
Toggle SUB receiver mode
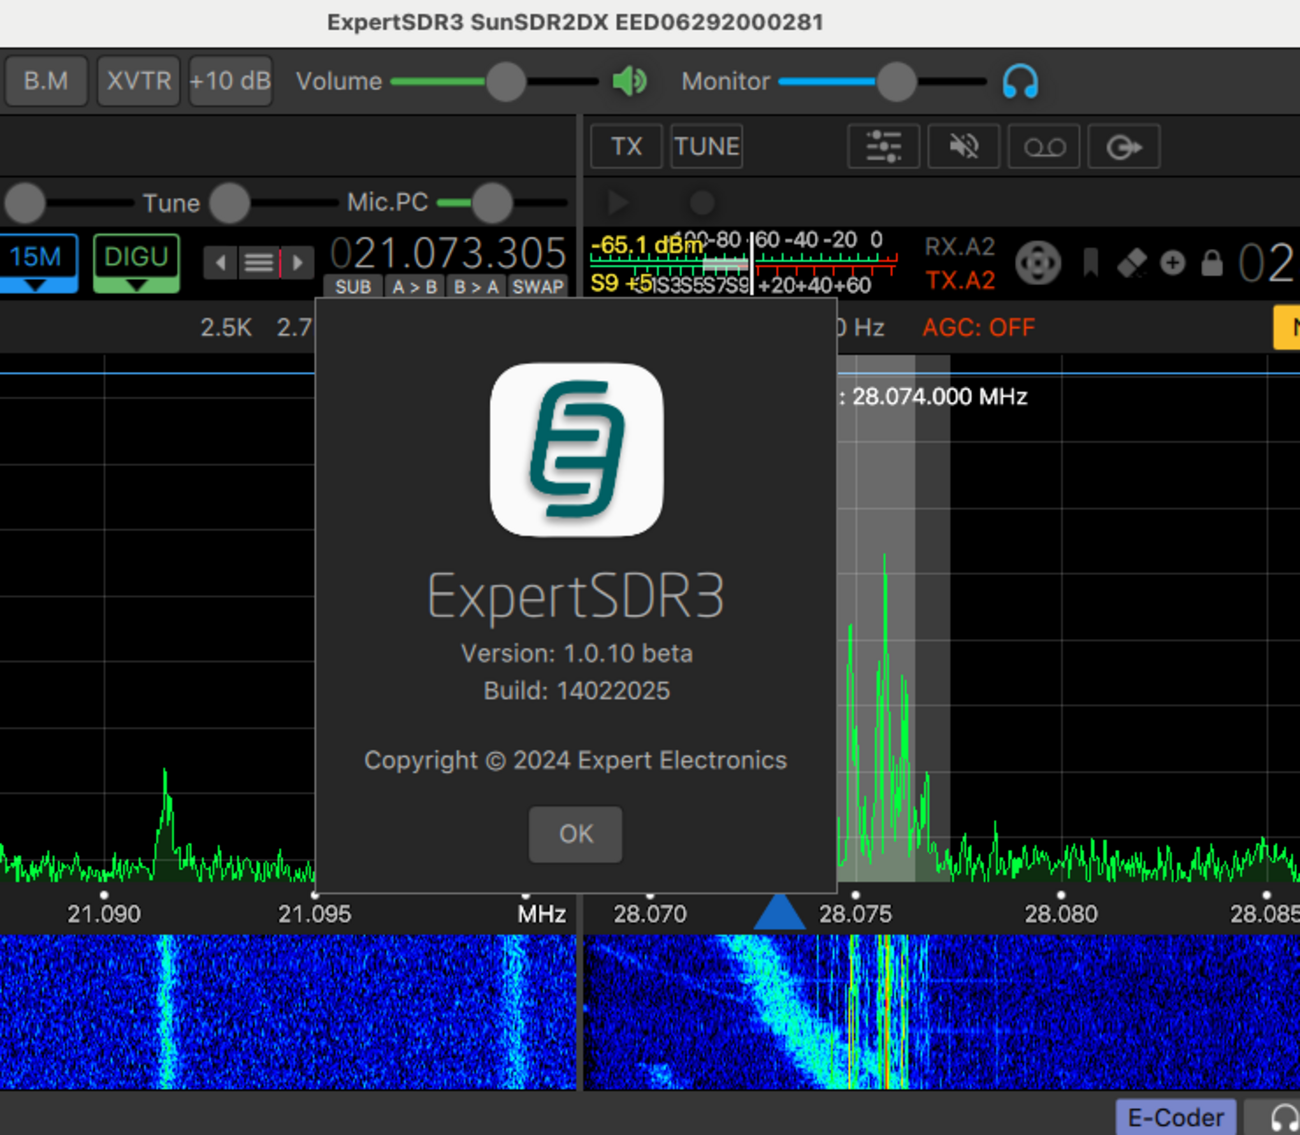coord(353,287)
